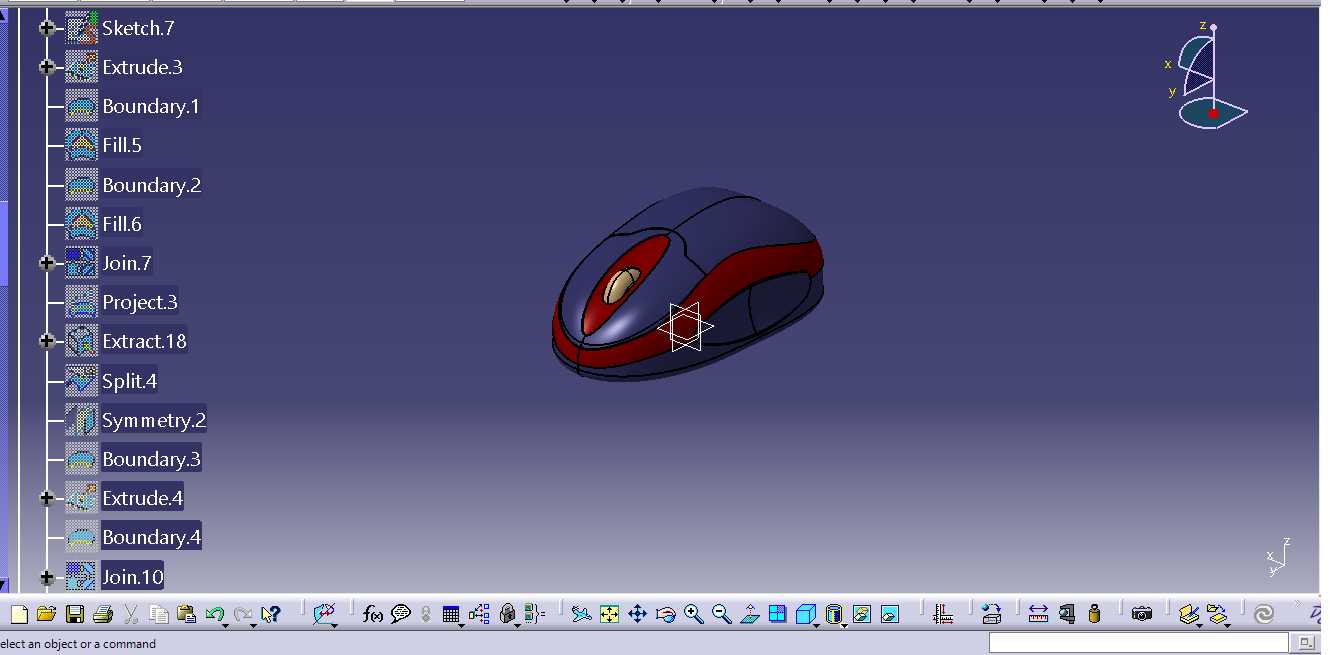
Task: Toggle the Hide/Show icon
Action: (x=862, y=614)
